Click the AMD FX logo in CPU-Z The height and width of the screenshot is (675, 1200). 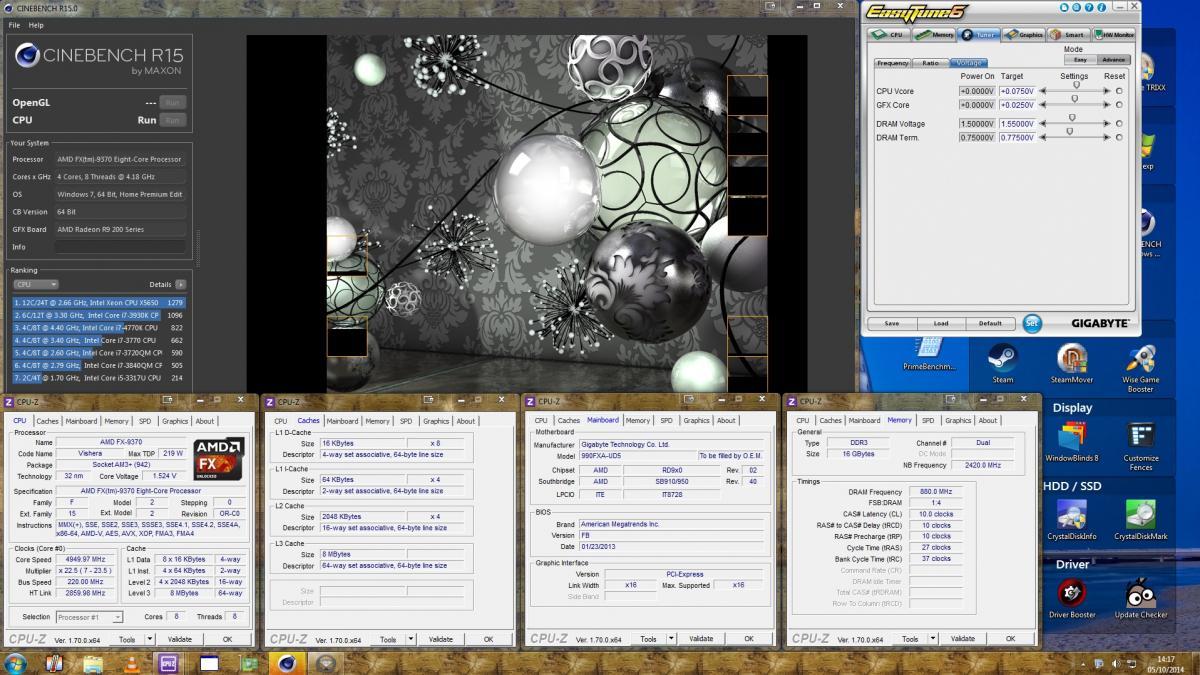[219, 460]
